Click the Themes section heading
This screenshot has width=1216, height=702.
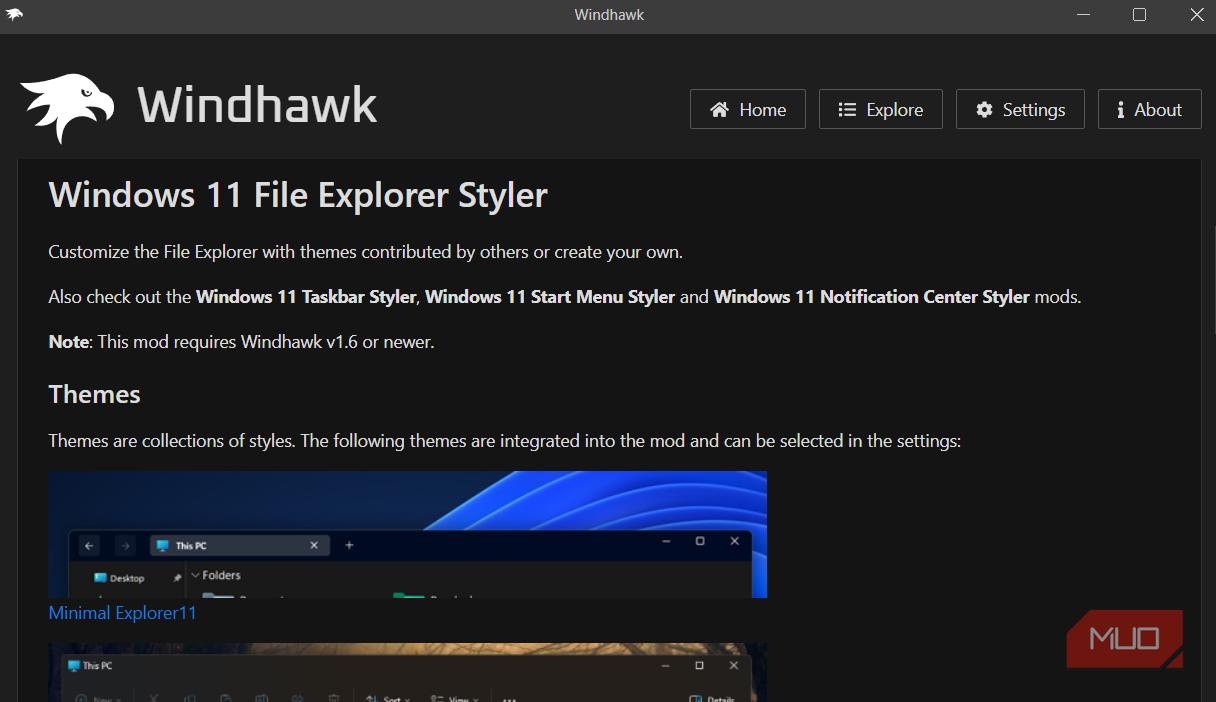pos(94,394)
